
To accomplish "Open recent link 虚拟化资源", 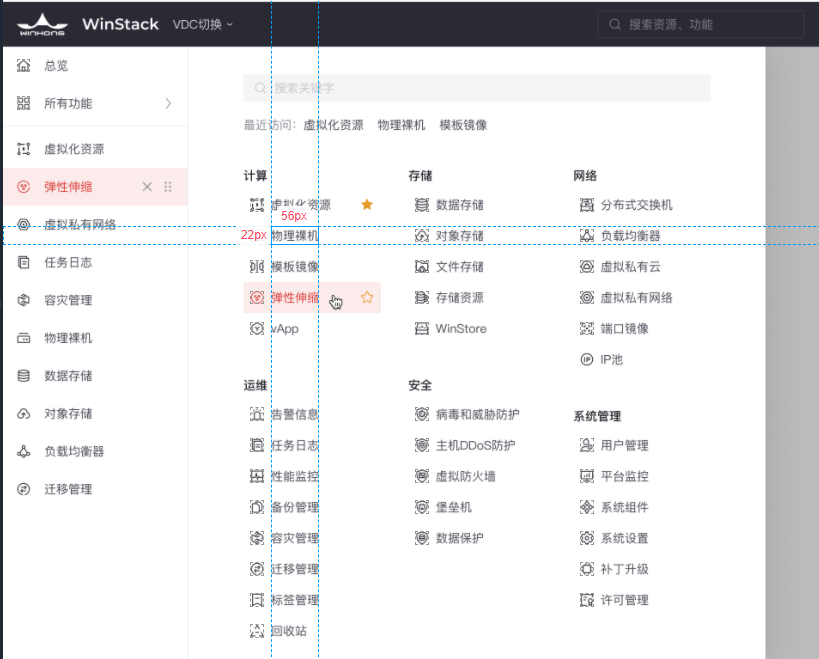I will (333, 125).
